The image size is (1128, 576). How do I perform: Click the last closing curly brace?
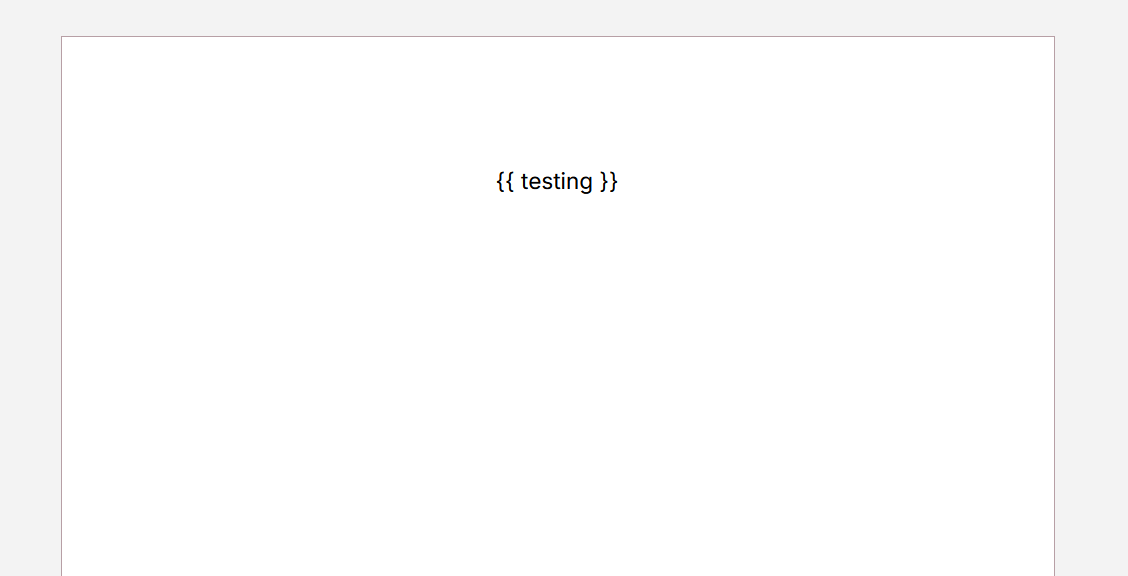tap(614, 181)
